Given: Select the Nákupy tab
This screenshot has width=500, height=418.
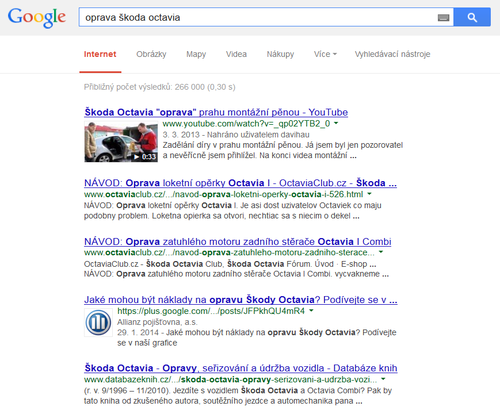Looking at the screenshot, I should click(280, 54).
